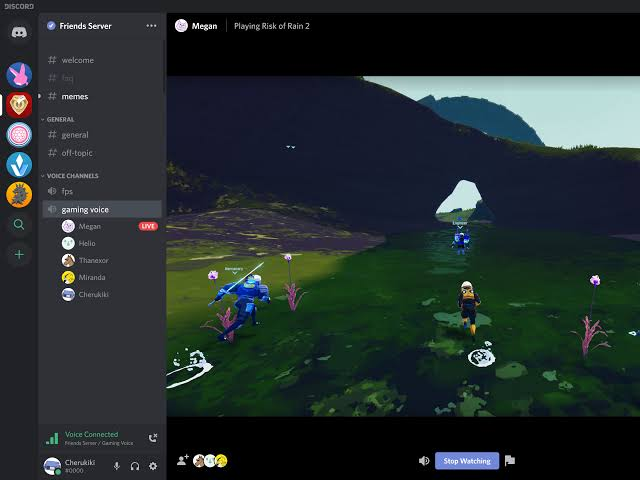Click the stream viewers avatar group
The image size is (640, 480).
click(210, 460)
